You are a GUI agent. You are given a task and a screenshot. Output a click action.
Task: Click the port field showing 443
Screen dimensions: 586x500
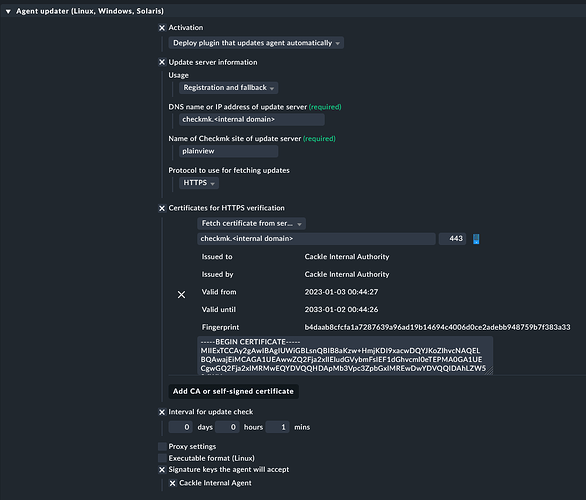[452, 239]
